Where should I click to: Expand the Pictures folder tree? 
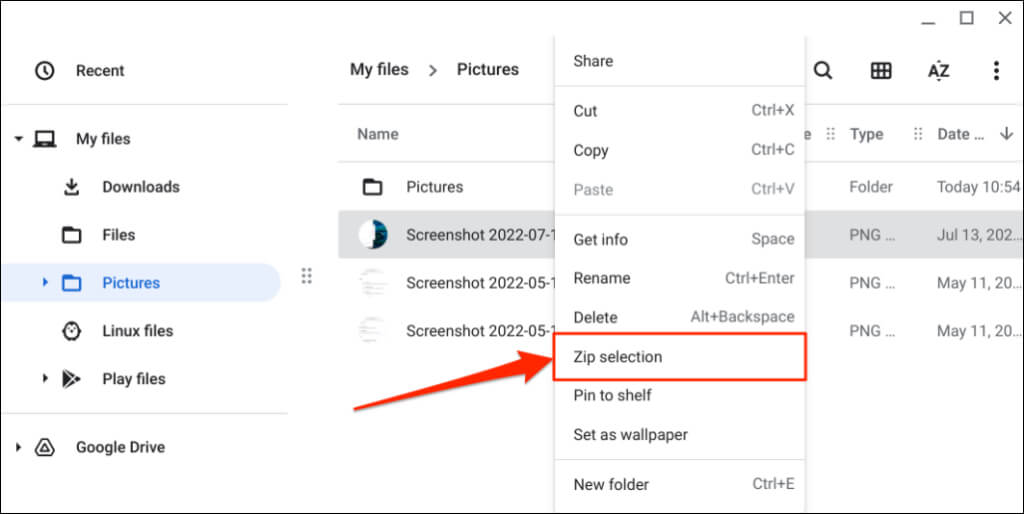tap(45, 283)
